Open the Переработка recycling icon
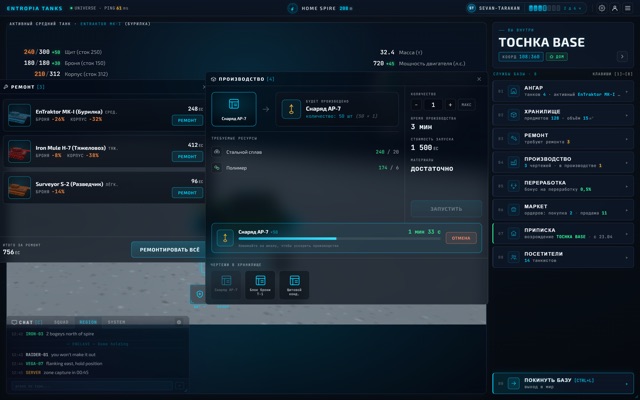 point(513,186)
